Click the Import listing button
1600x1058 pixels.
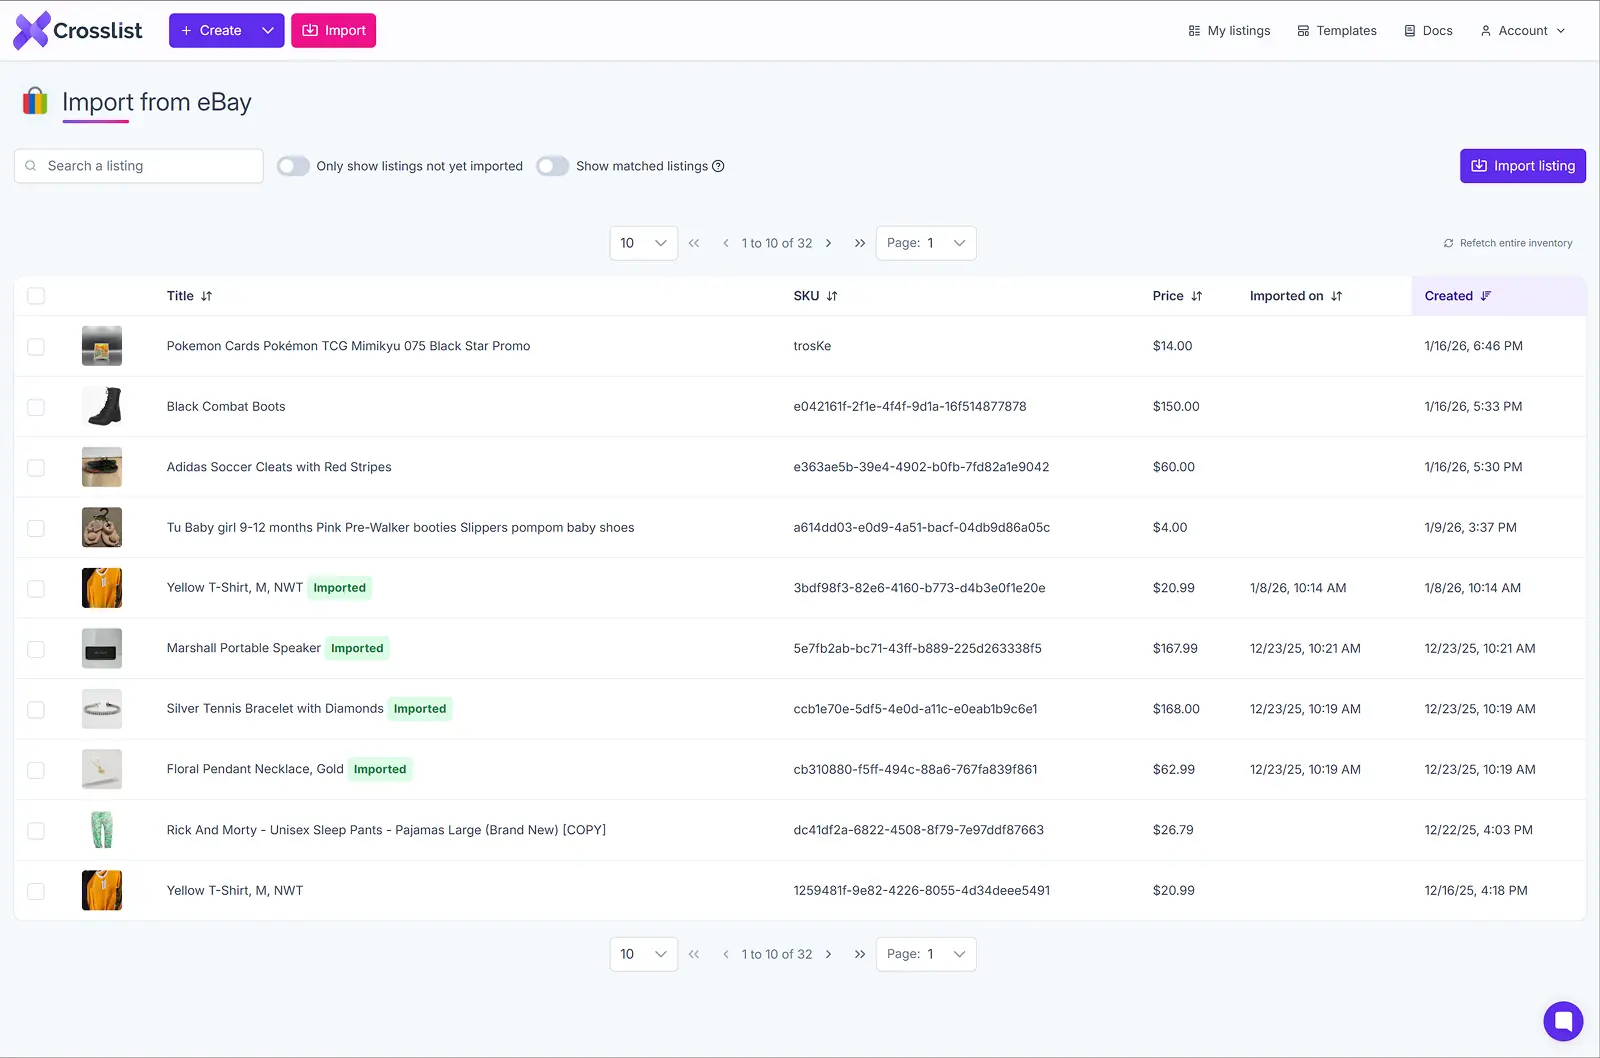click(1522, 166)
